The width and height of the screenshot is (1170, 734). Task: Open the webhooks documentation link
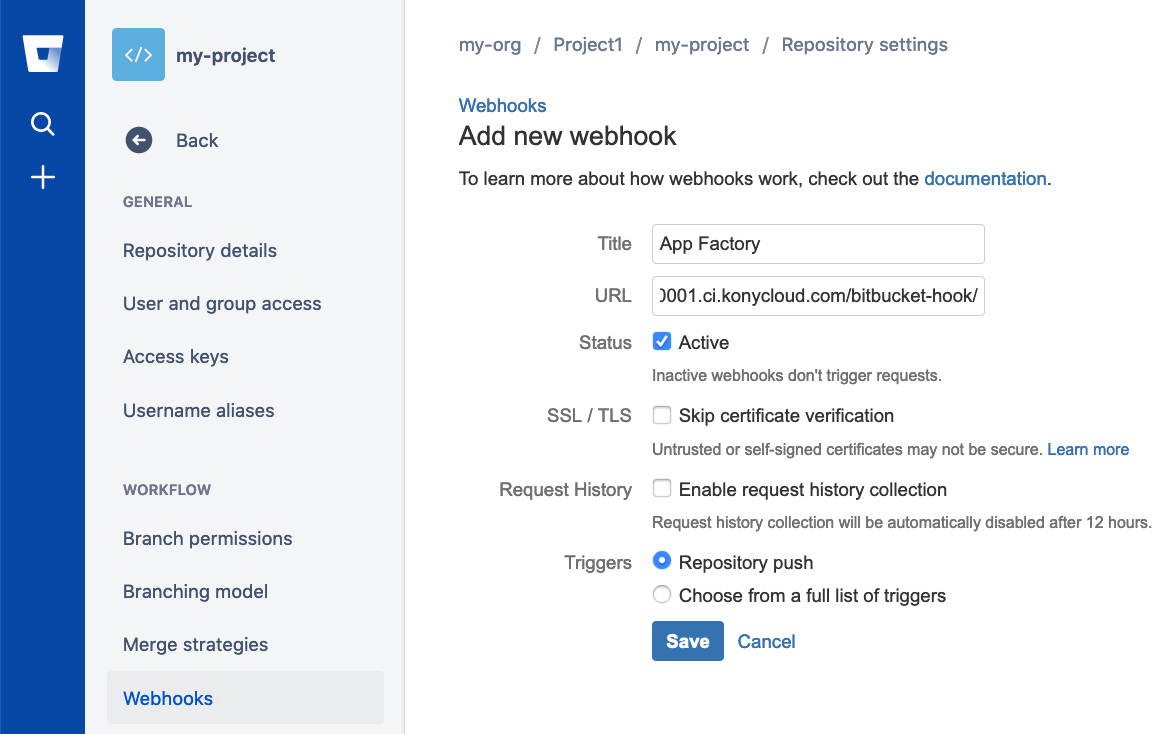tap(985, 179)
